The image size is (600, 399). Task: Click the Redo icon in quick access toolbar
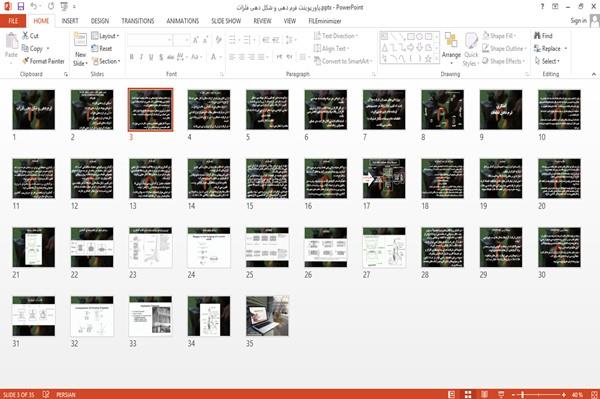[51, 7]
